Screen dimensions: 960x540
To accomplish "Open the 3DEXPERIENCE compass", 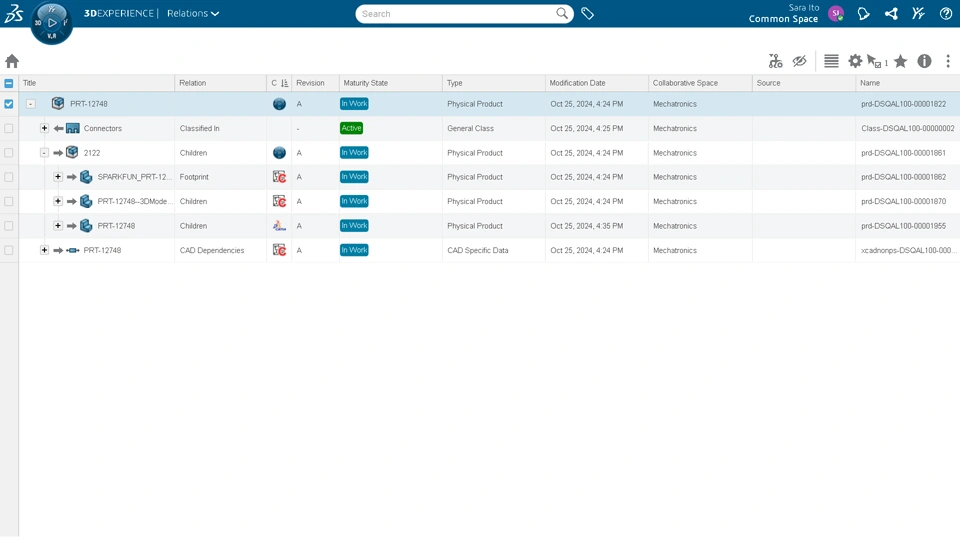I will [x=51, y=23].
